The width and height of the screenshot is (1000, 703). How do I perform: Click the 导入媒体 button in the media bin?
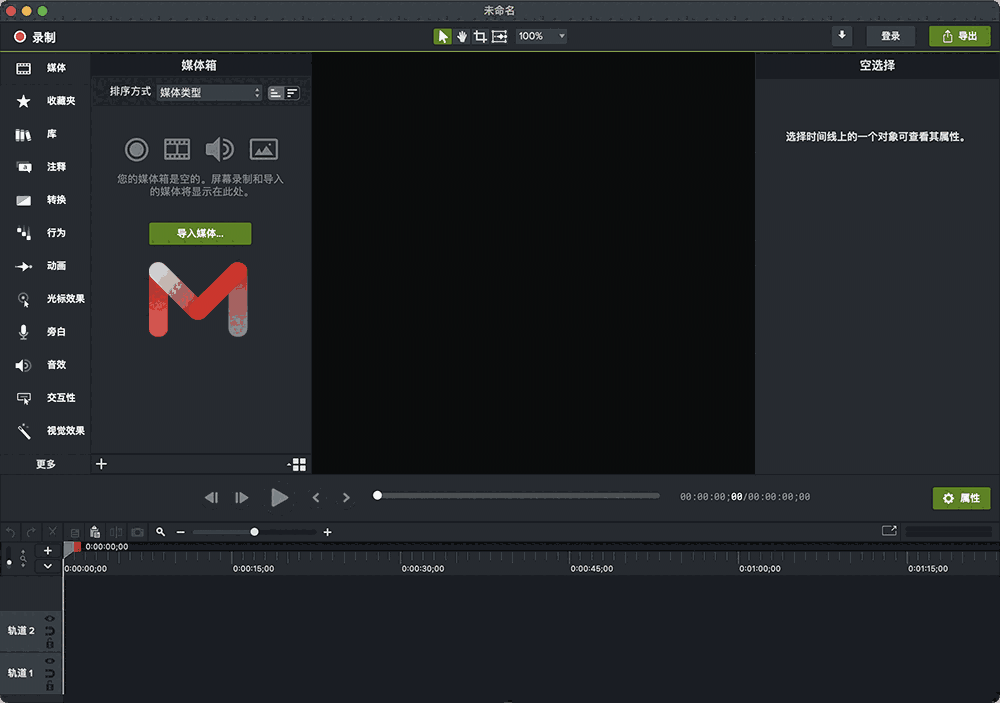(200, 233)
